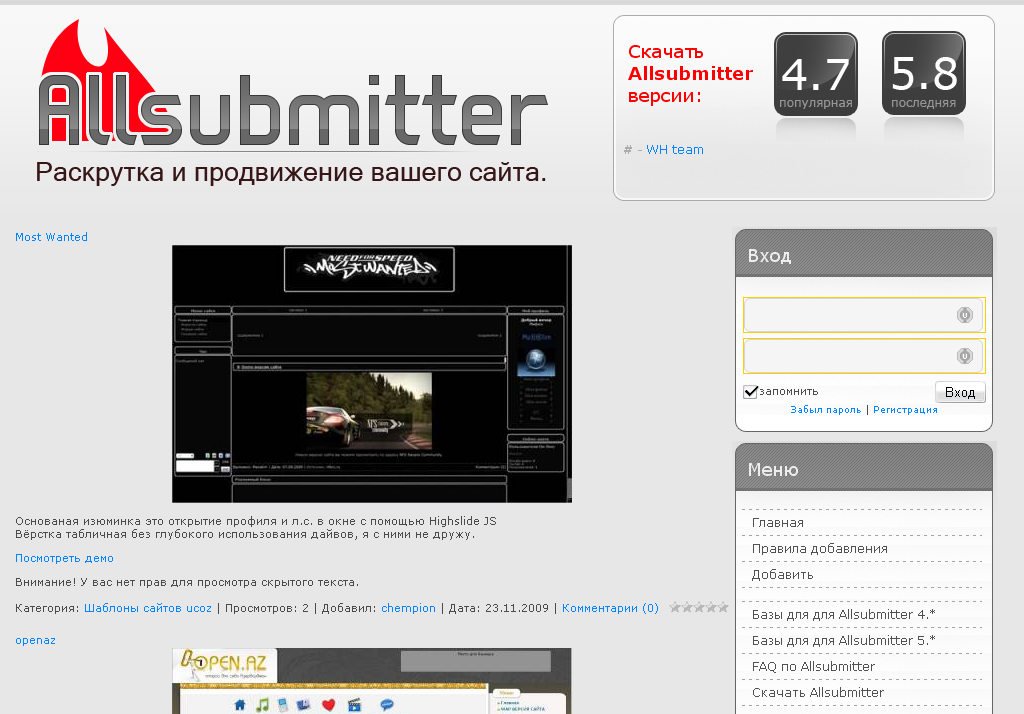Open the 'Забыл пароль' link
Screen dimensions: 1024x714
point(825,410)
